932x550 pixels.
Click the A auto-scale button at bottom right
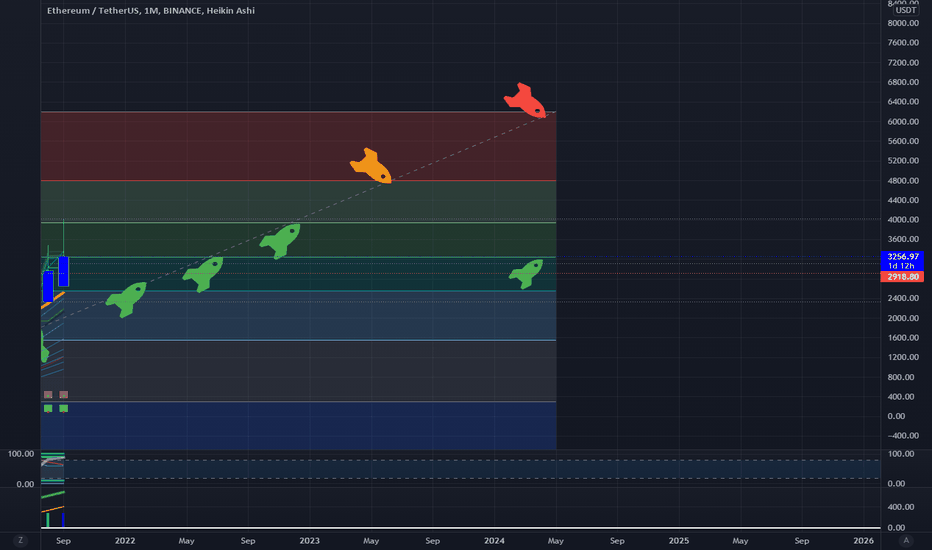pos(906,540)
